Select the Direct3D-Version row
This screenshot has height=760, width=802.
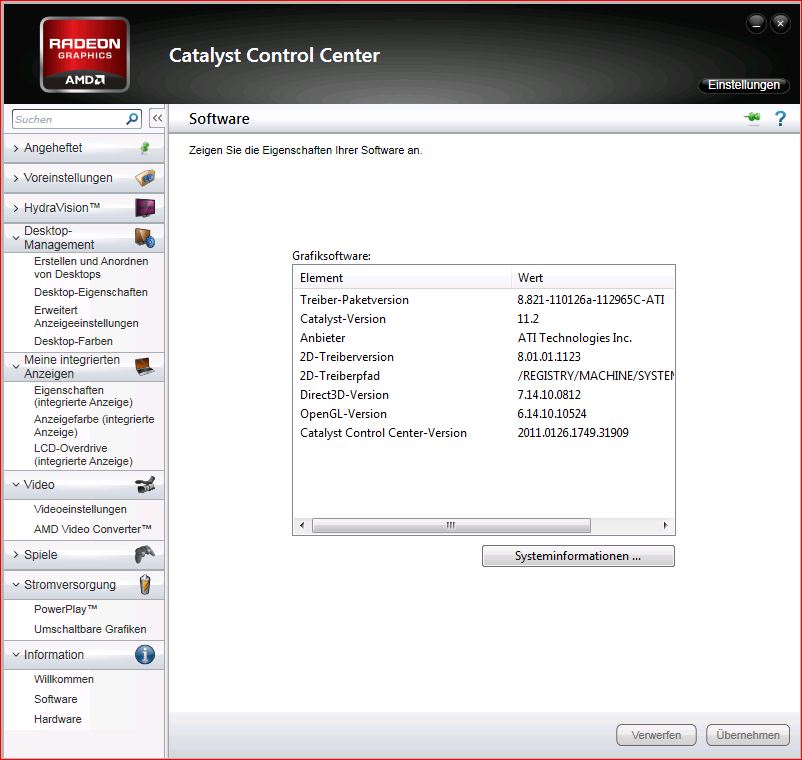pos(484,394)
